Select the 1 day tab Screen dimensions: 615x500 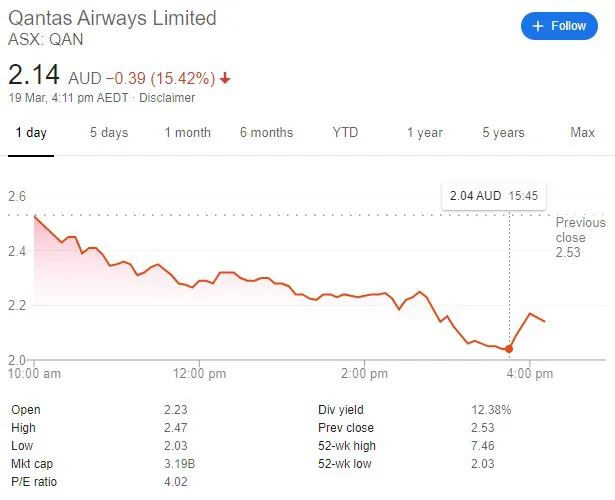point(30,133)
